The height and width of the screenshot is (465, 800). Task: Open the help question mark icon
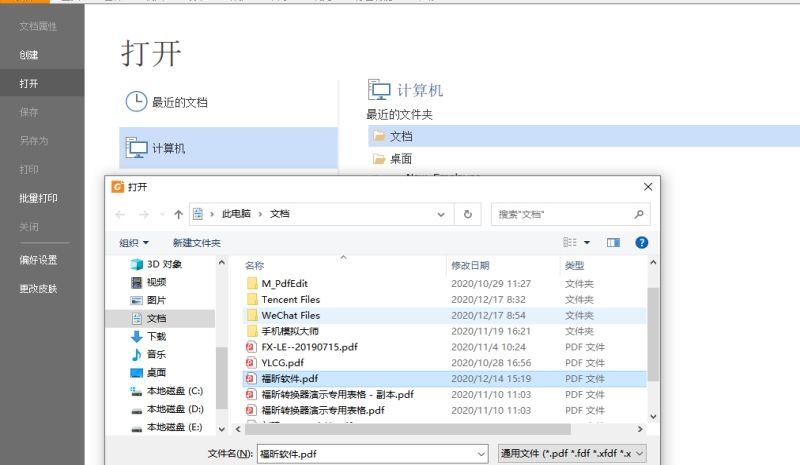point(642,242)
